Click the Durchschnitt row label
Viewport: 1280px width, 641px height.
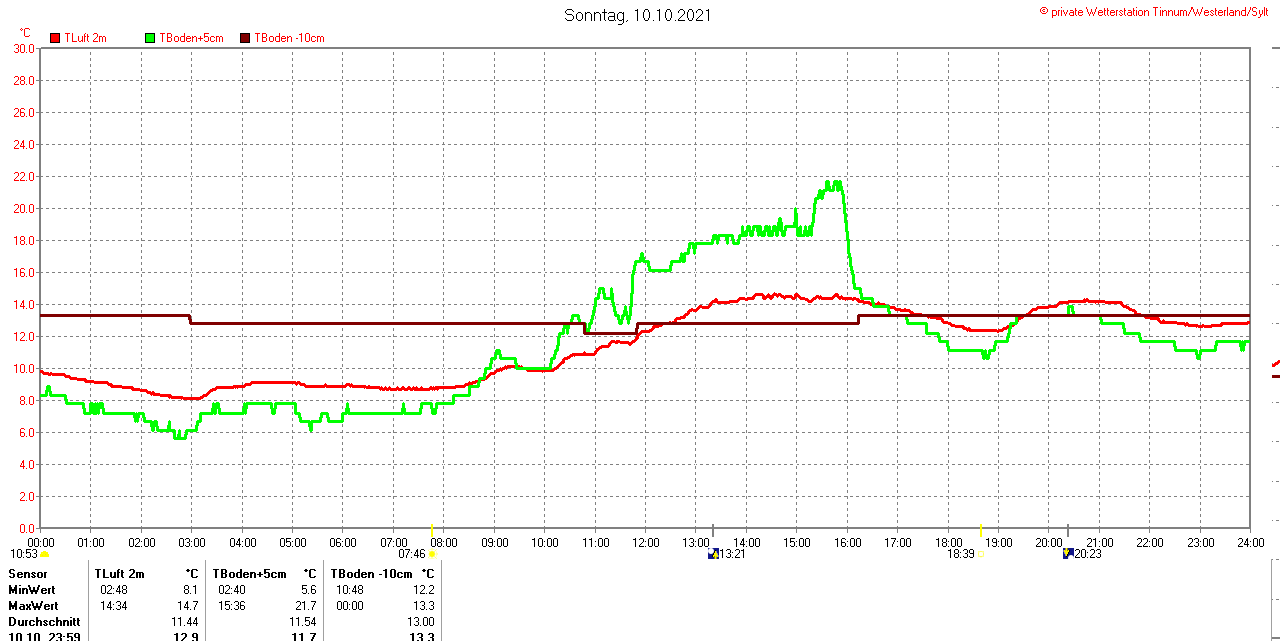point(44,622)
